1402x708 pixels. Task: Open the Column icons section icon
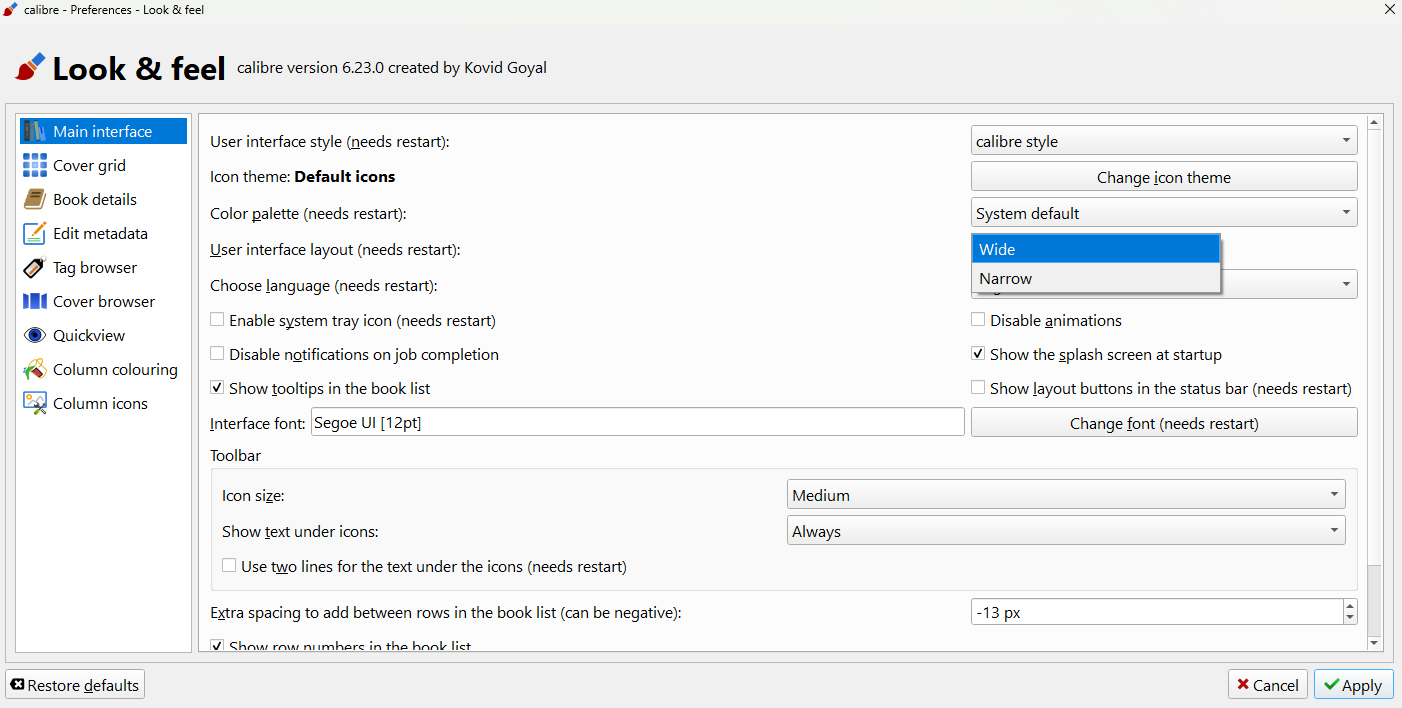coord(35,403)
